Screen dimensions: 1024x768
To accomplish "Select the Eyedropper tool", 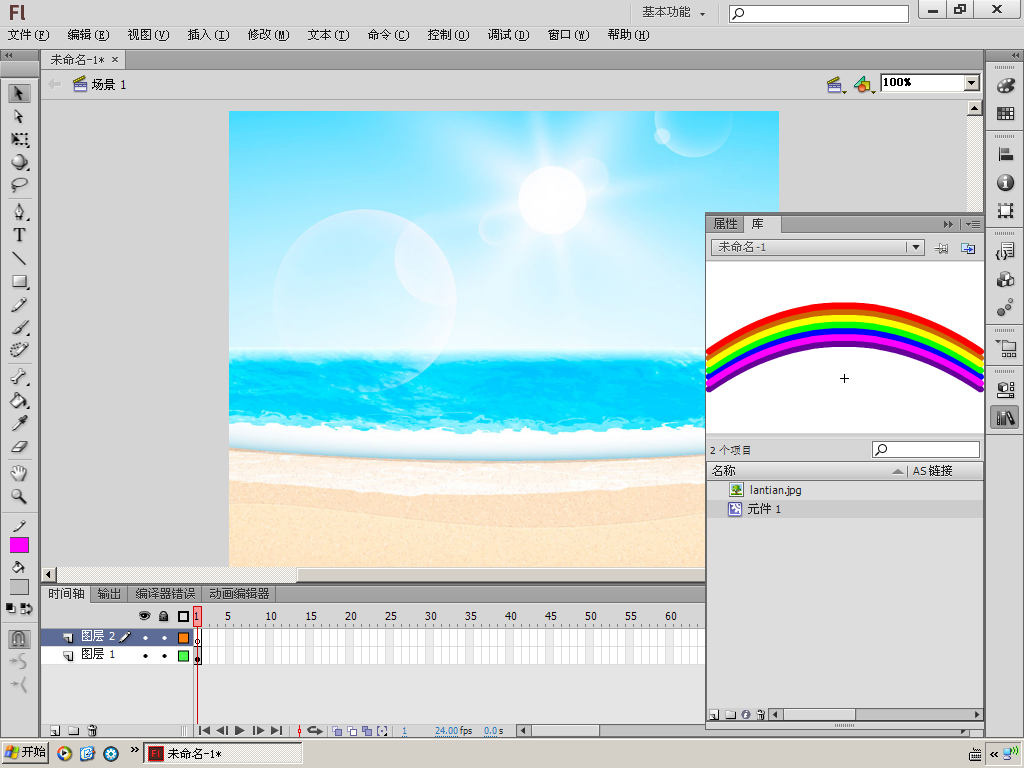I will [19, 424].
